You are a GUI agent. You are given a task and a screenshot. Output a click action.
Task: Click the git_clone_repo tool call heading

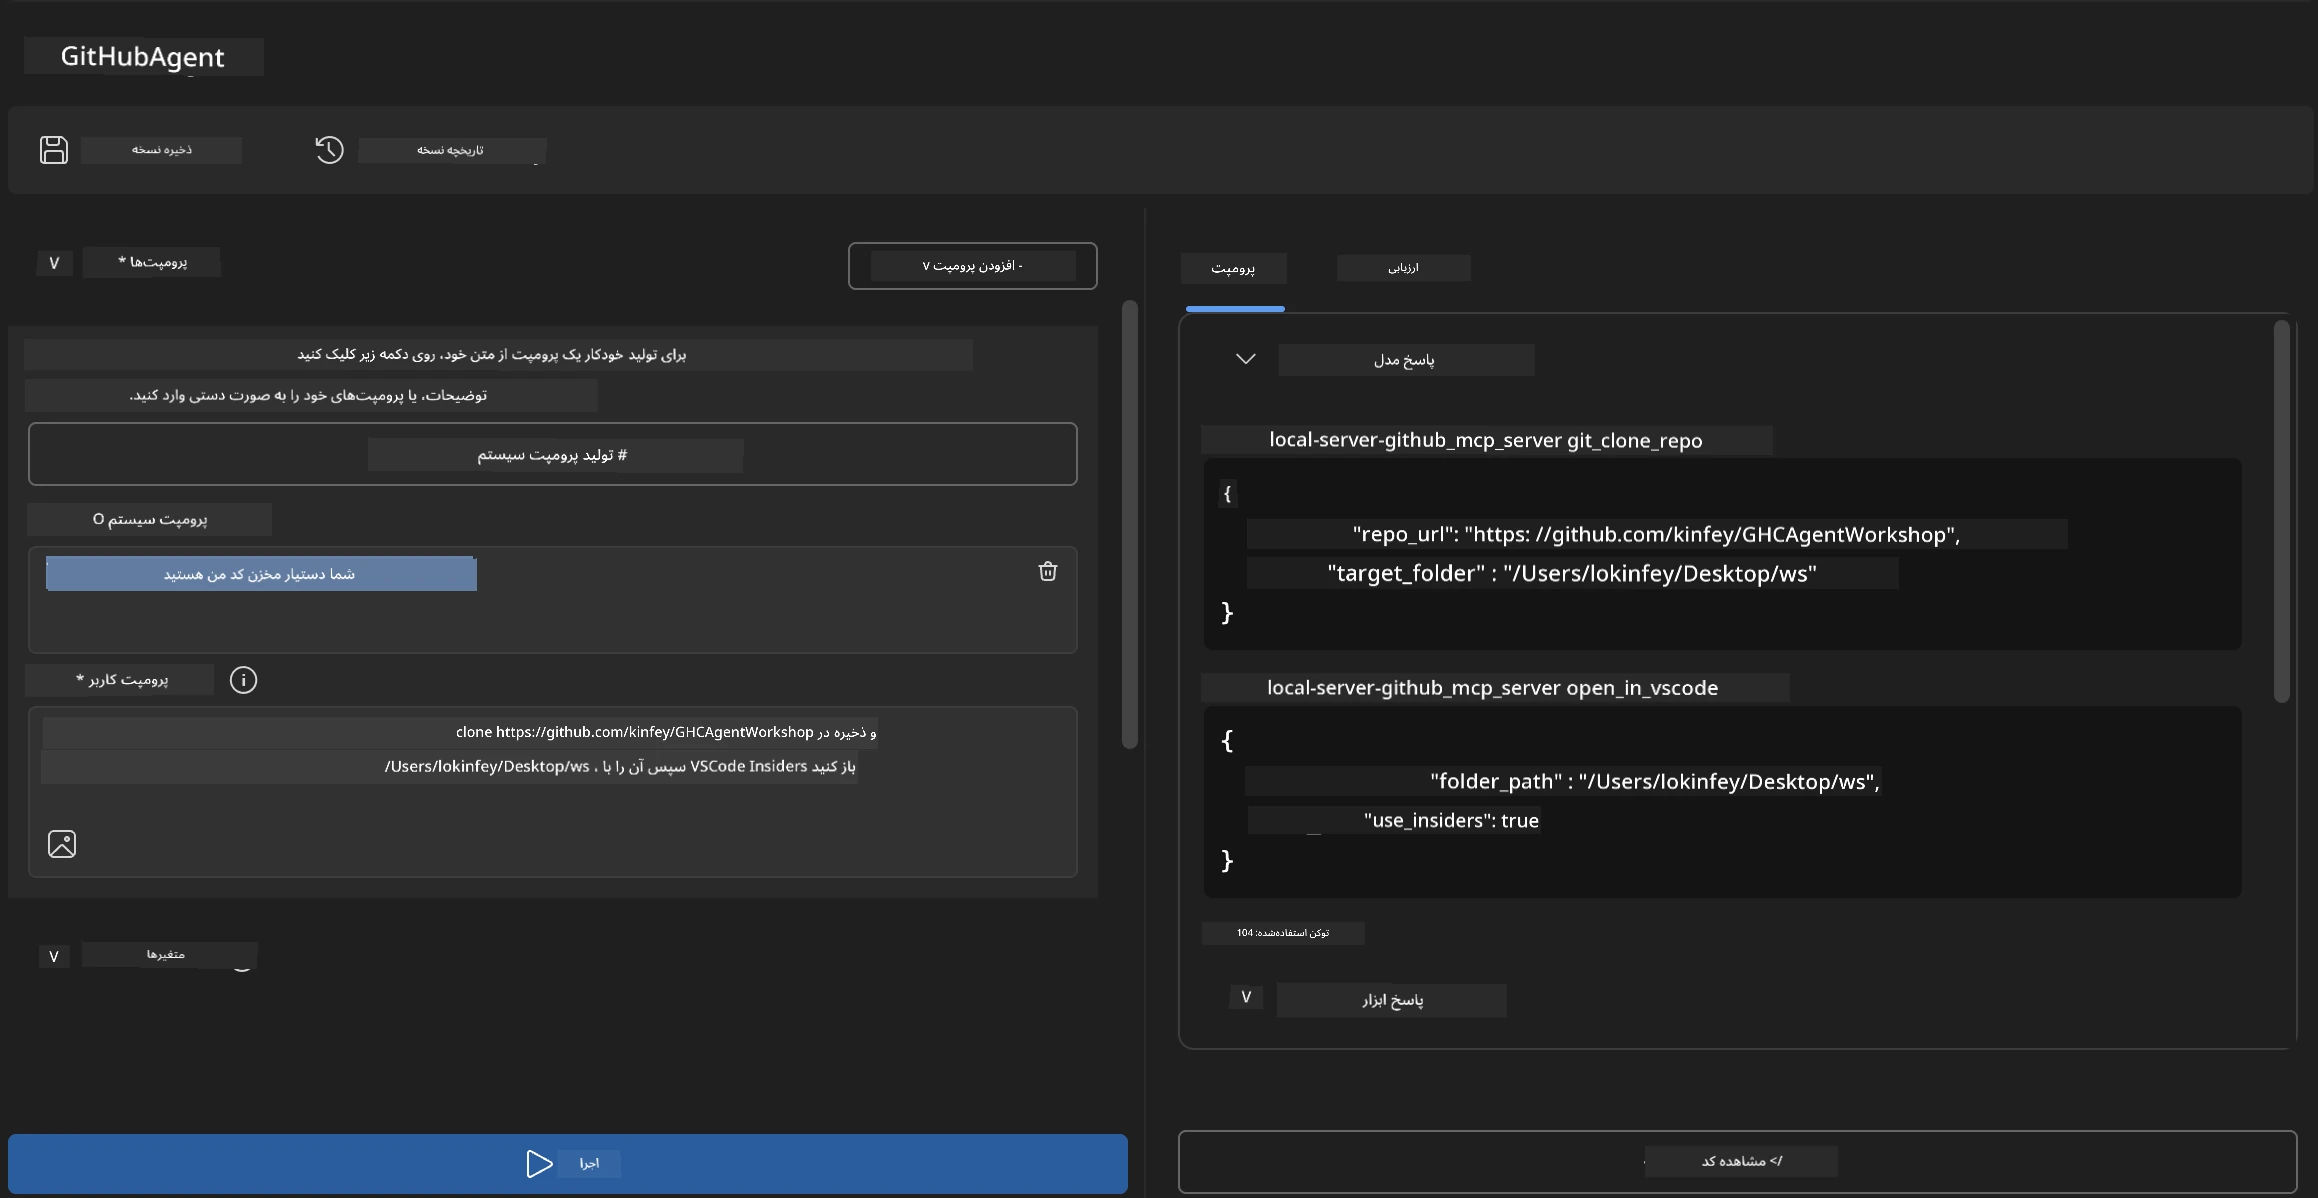[1485, 440]
